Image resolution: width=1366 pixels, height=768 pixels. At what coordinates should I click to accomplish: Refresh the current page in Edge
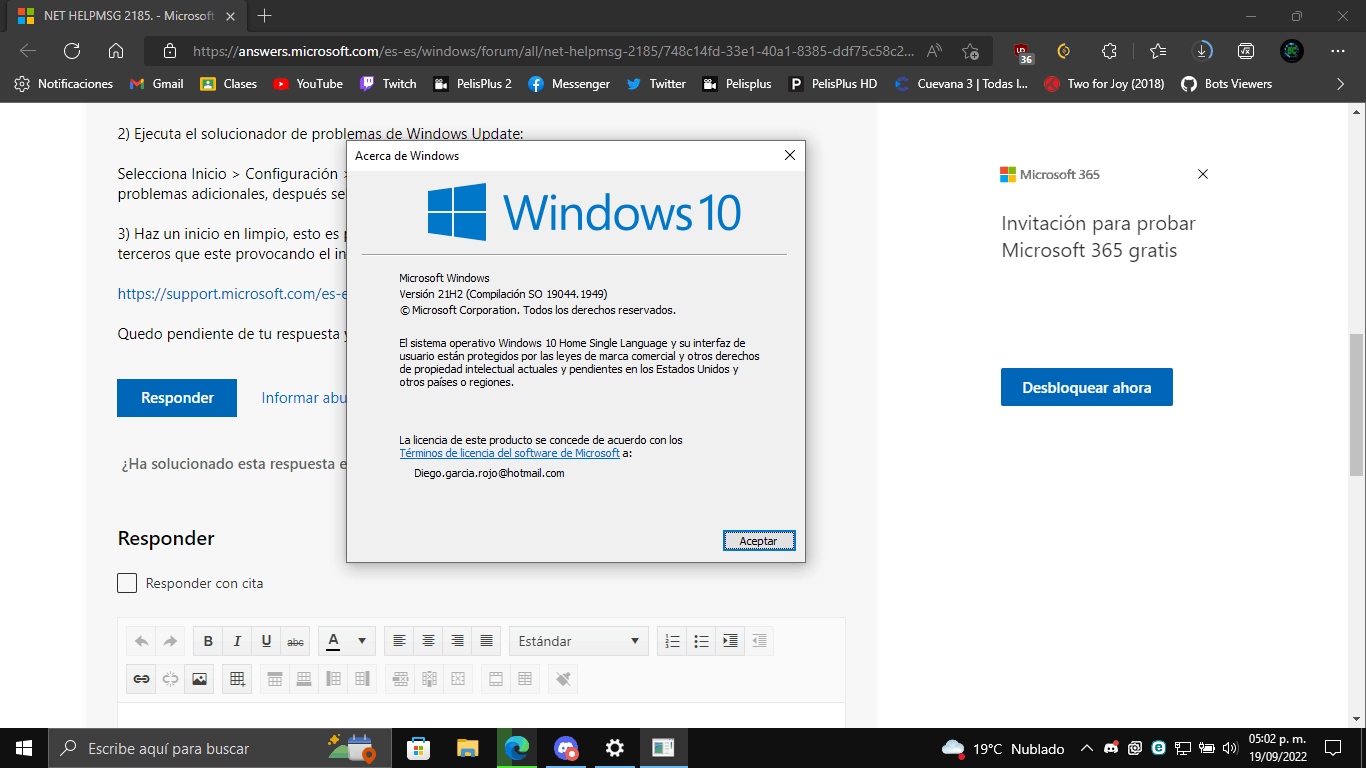pos(72,51)
